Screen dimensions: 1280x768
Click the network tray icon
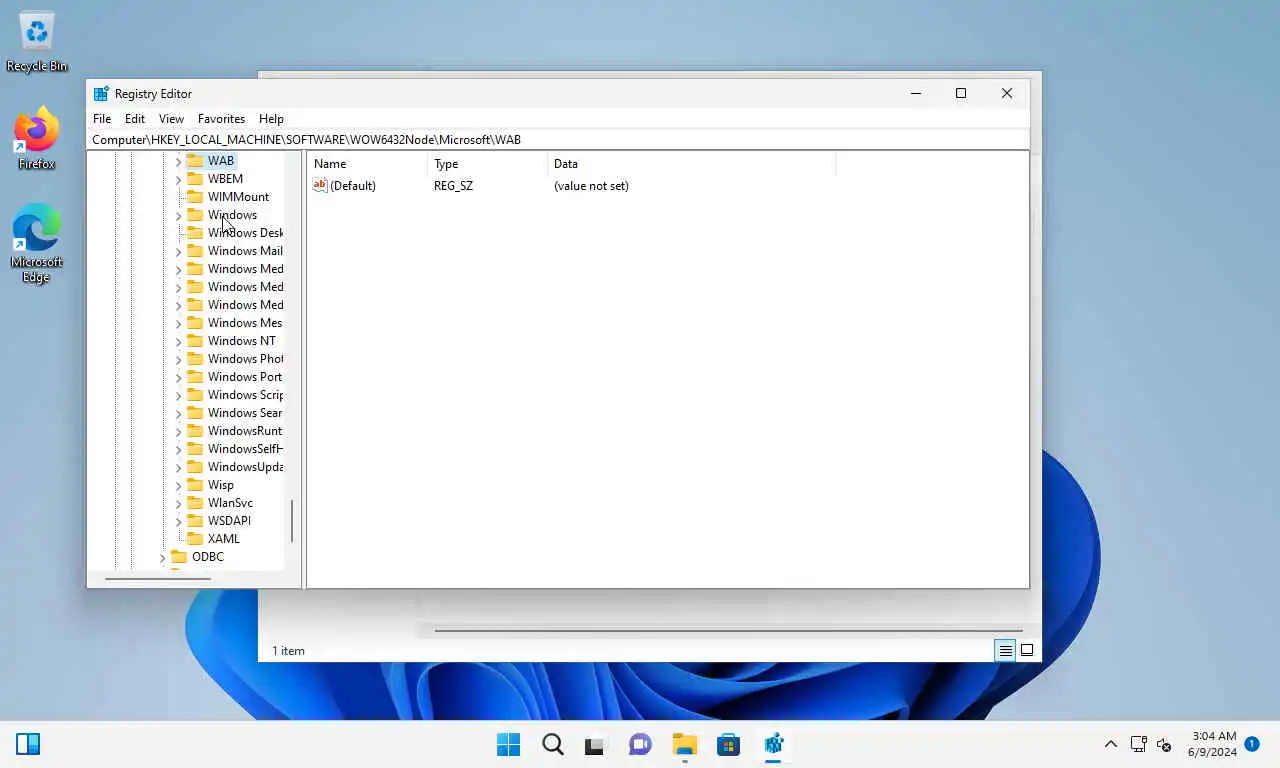tap(1138, 744)
